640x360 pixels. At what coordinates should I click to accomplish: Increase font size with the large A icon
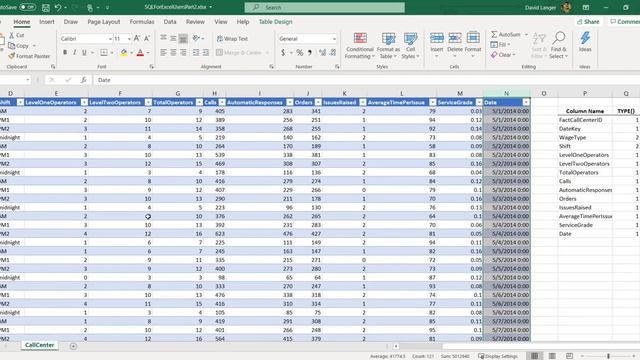coord(137,38)
